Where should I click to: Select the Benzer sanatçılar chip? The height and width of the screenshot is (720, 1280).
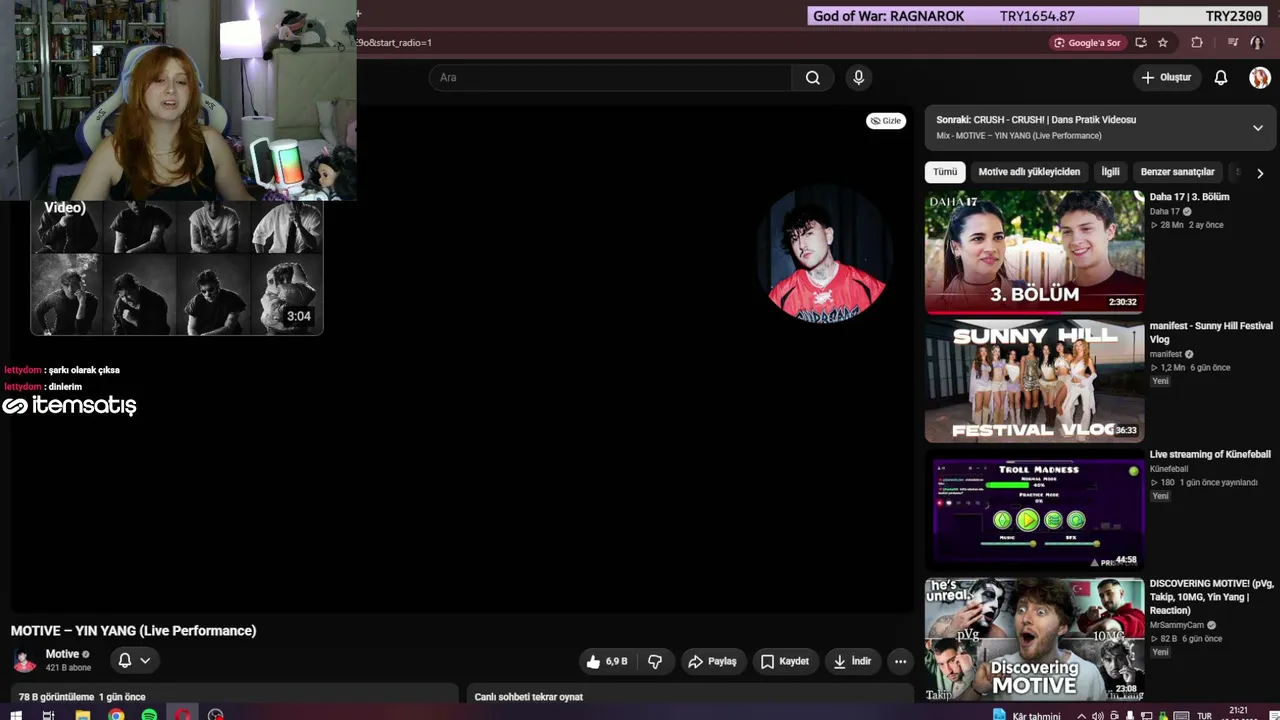point(1178,172)
